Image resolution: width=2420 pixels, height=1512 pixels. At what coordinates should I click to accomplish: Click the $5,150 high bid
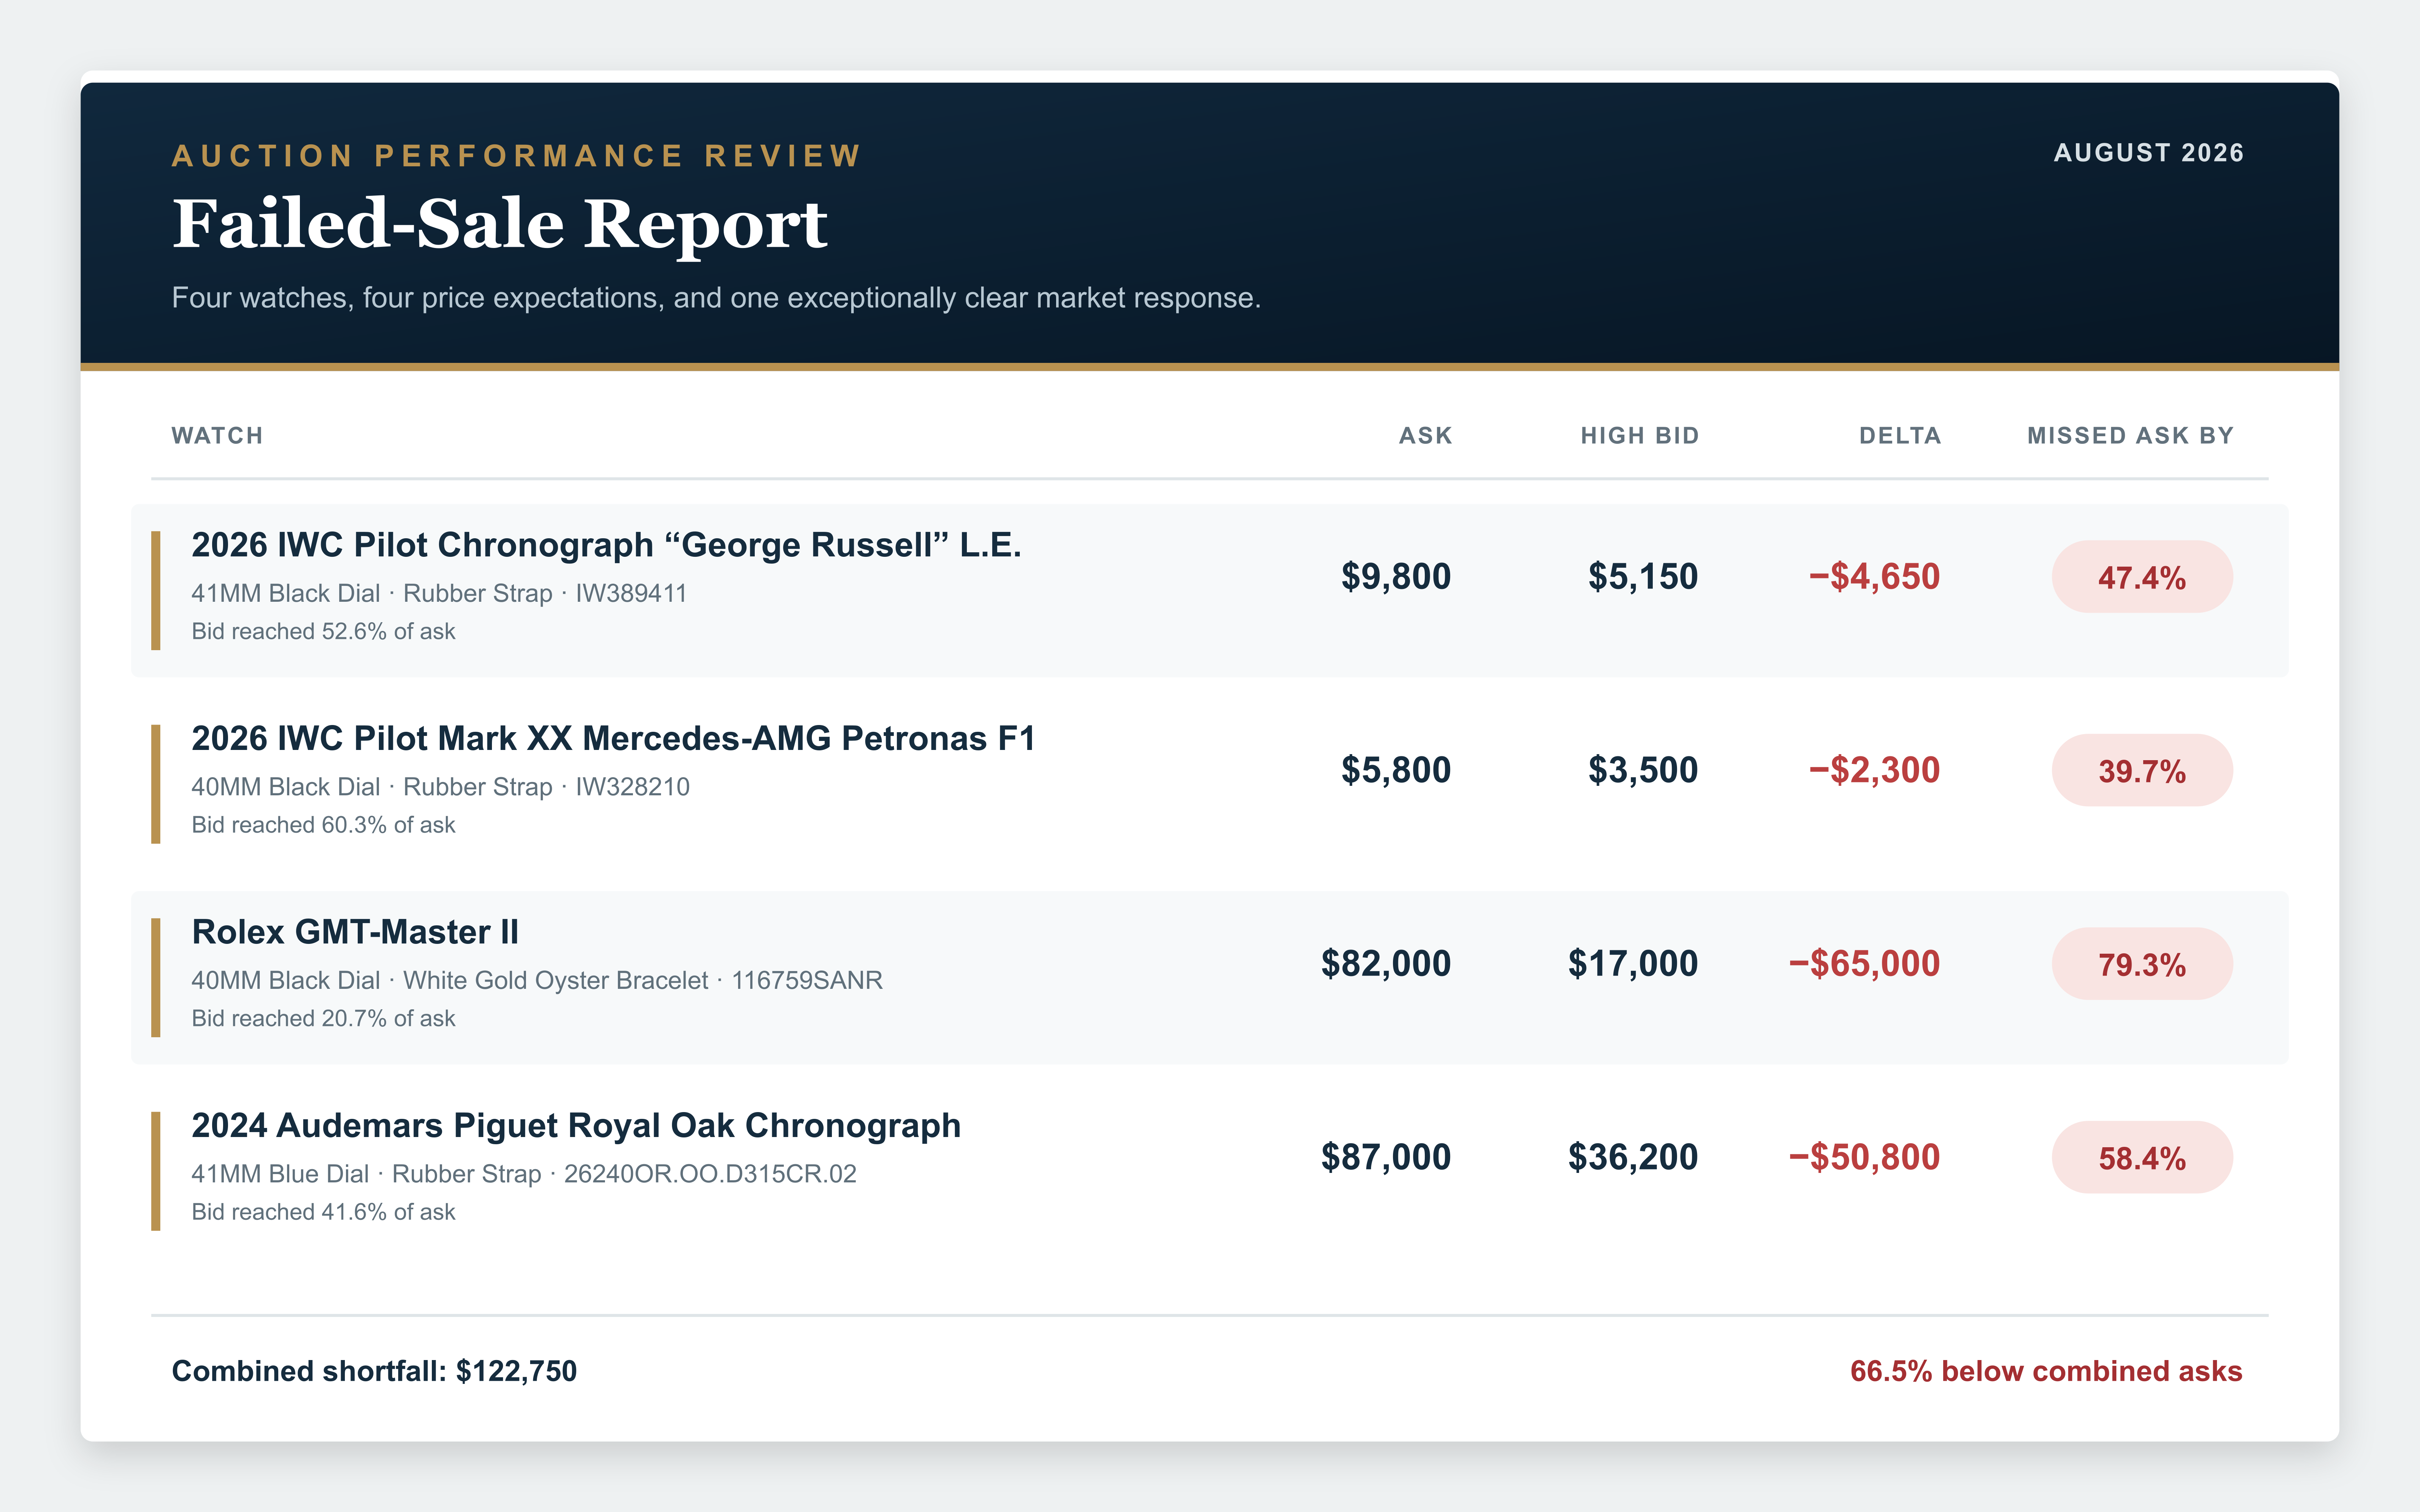click(1643, 577)
